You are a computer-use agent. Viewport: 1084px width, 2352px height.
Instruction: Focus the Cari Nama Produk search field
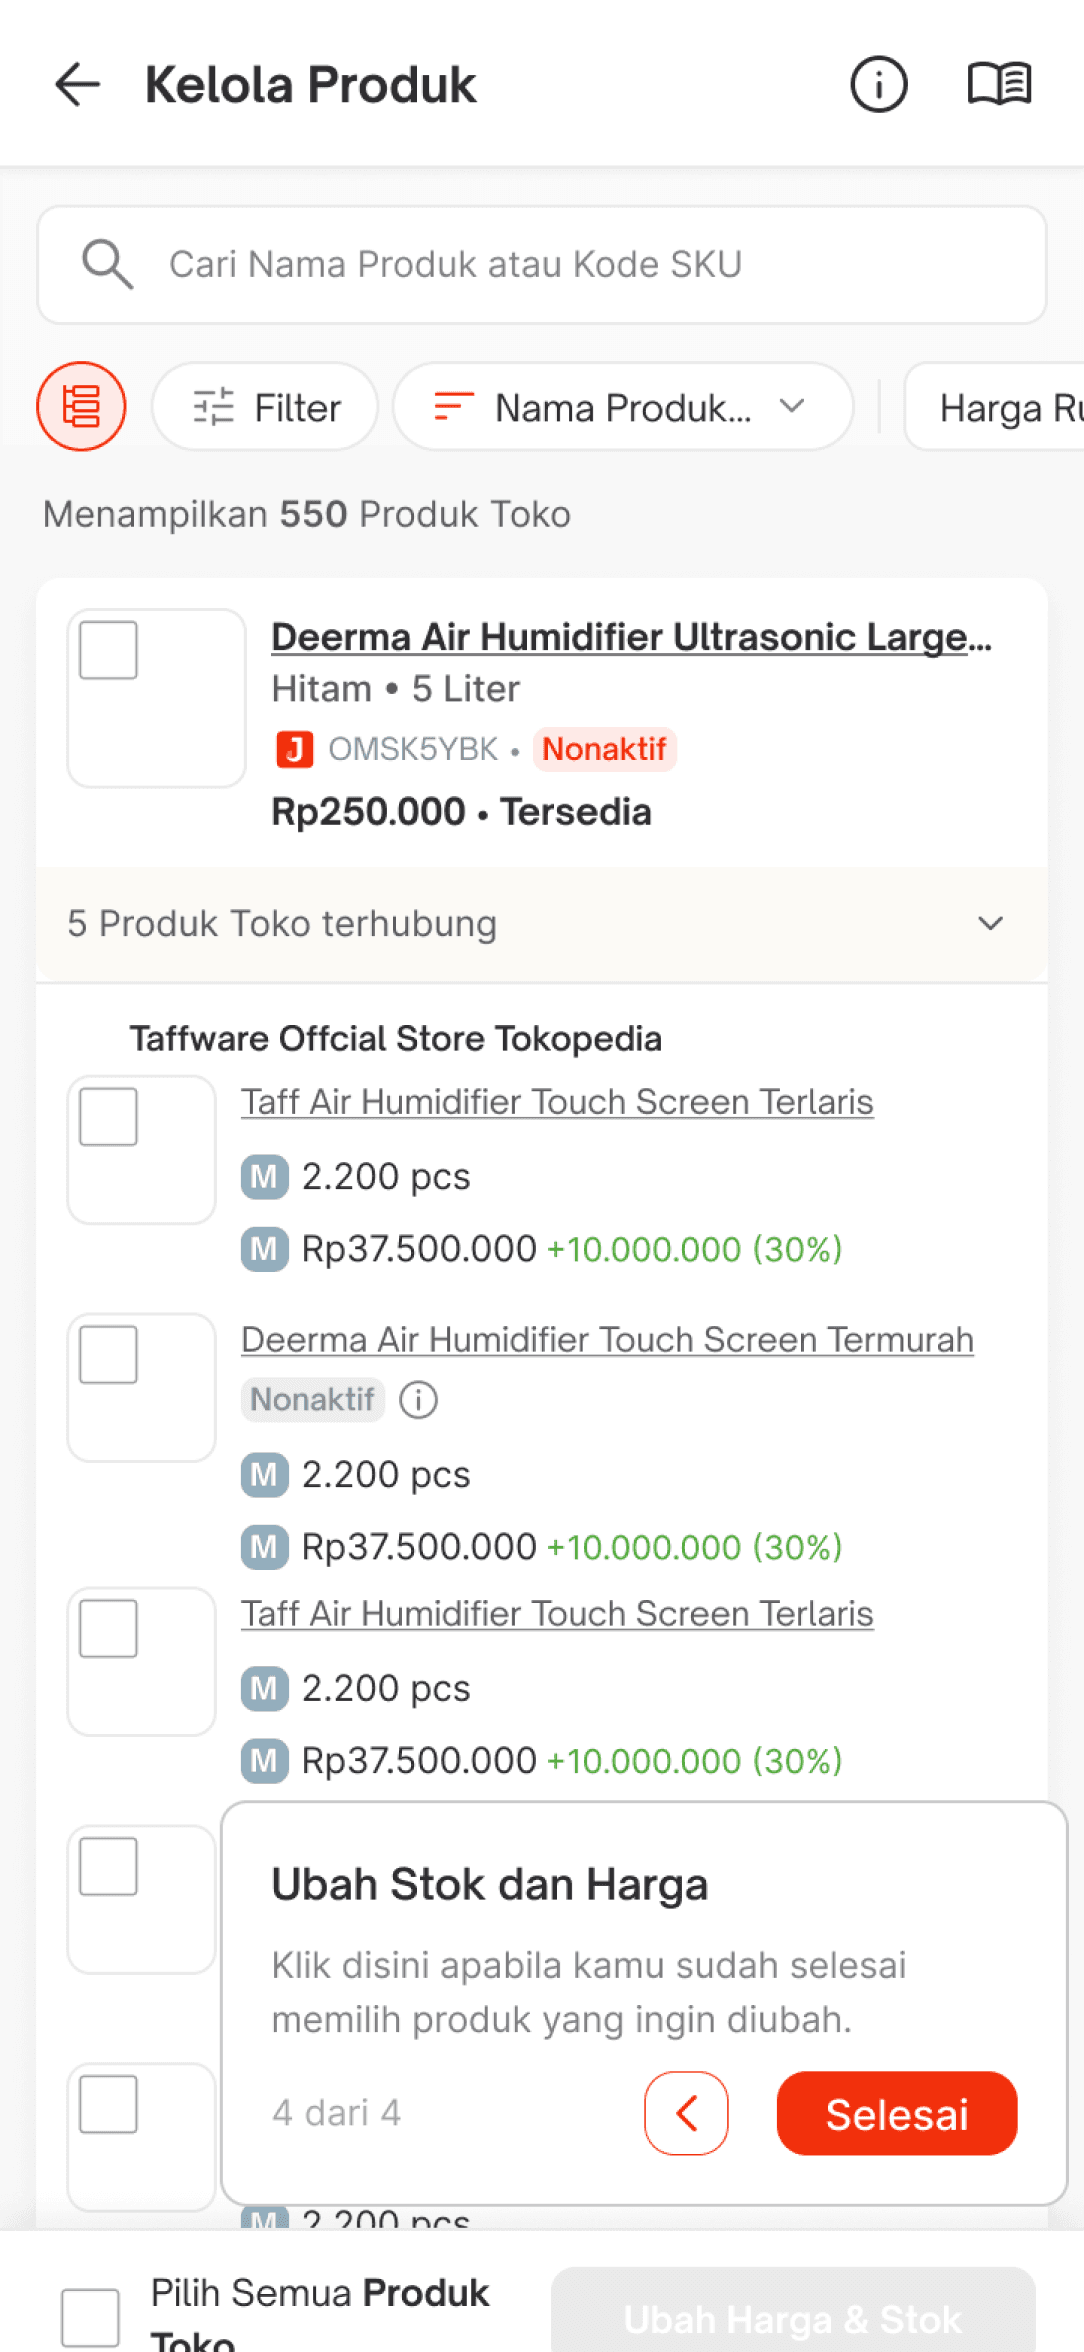[x=542, y=265]
